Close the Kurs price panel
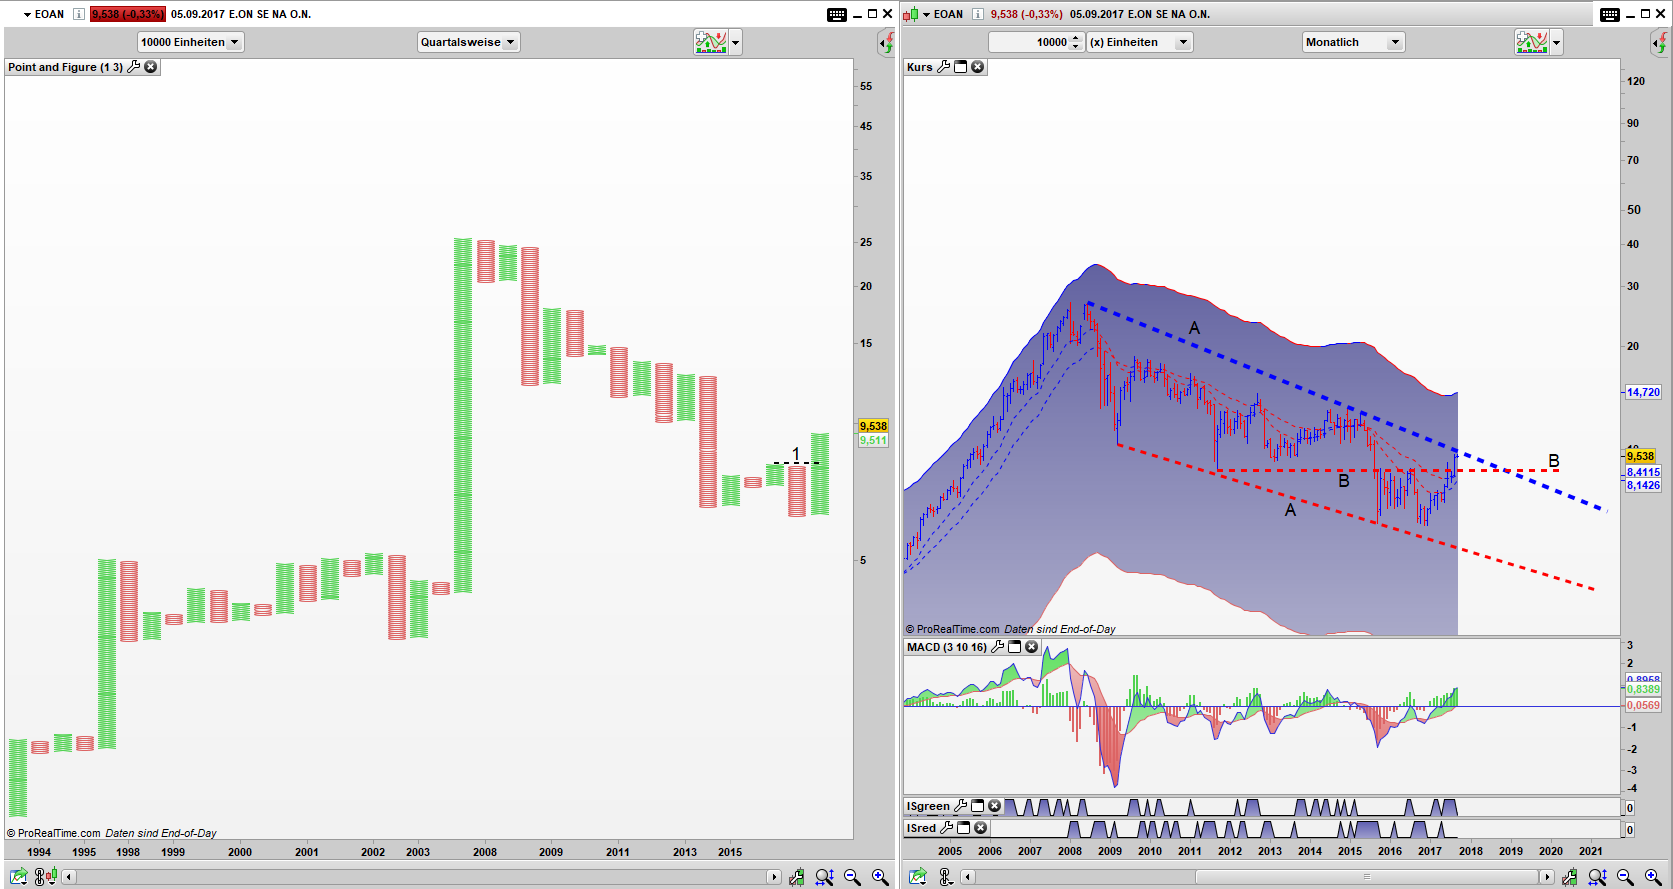This screenshot has height=889, width=1673. (978, 67)
